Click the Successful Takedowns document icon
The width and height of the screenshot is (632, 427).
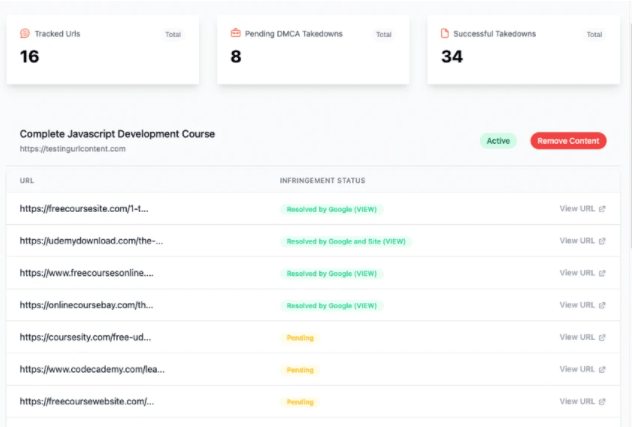coord(445,33)
